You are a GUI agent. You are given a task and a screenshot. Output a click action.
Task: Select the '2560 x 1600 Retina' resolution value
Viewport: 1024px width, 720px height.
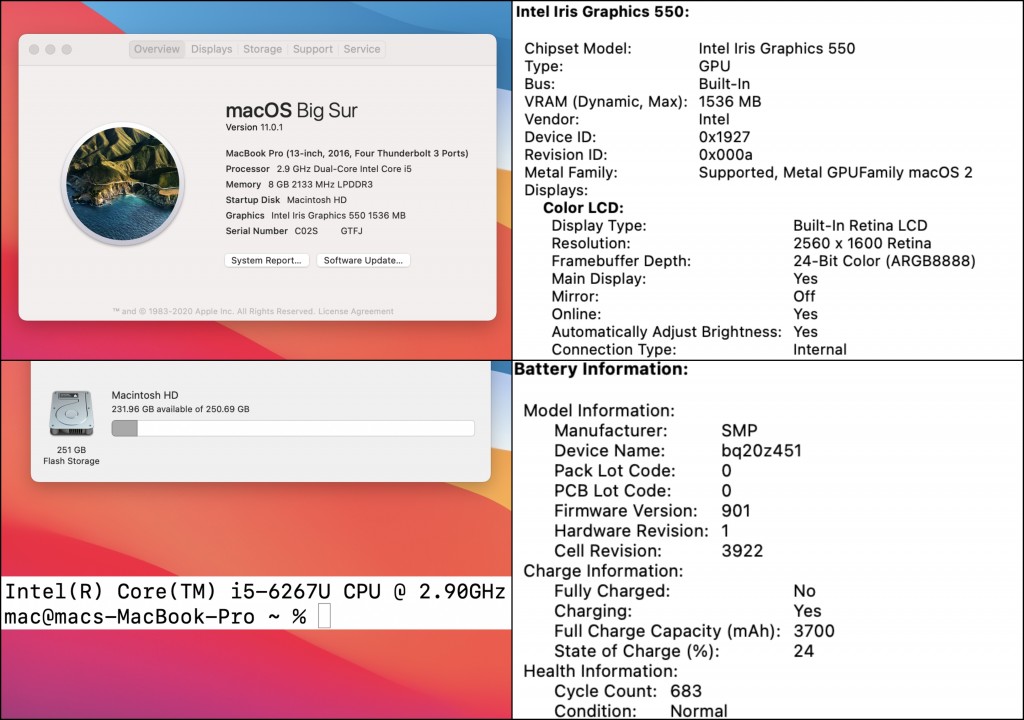(x=862, y=243)
